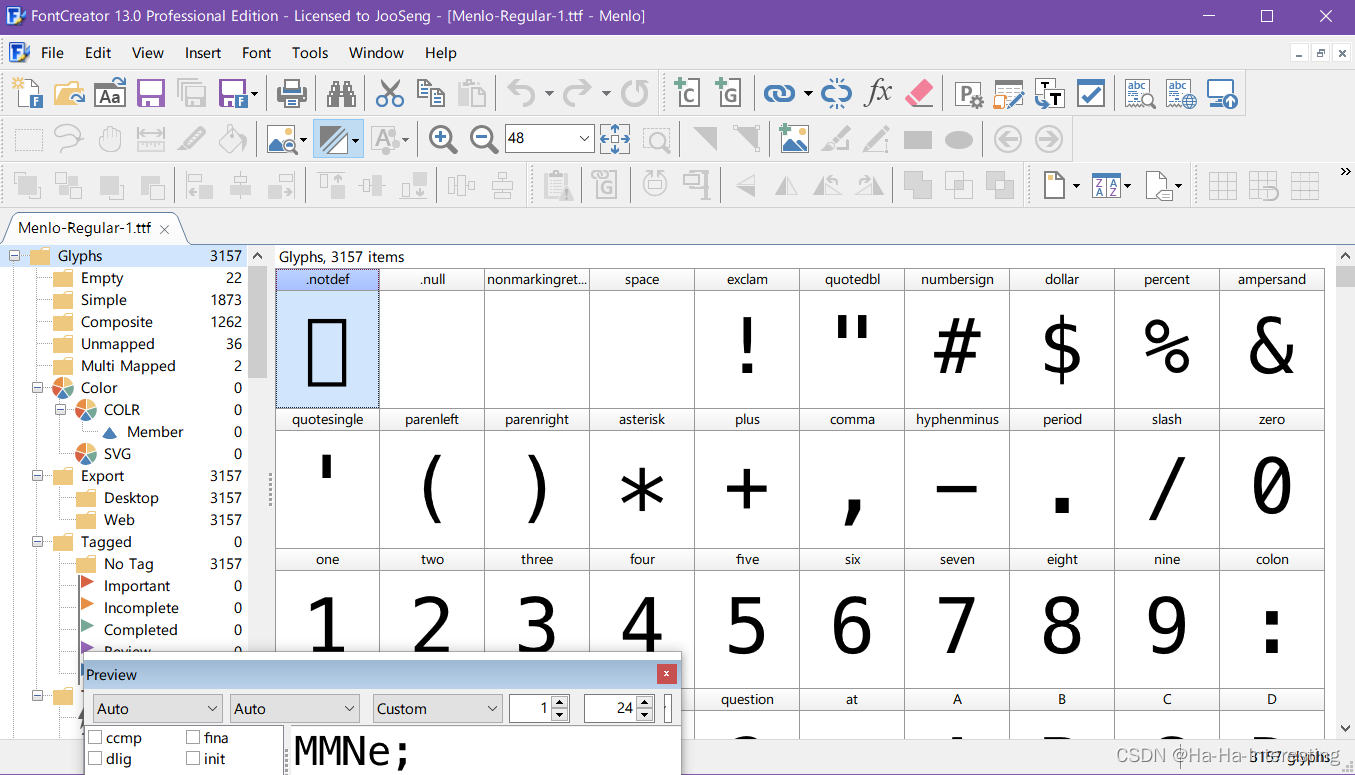
Task: Select the Unmapped category in the tree
Action: [x=117, y=344]
